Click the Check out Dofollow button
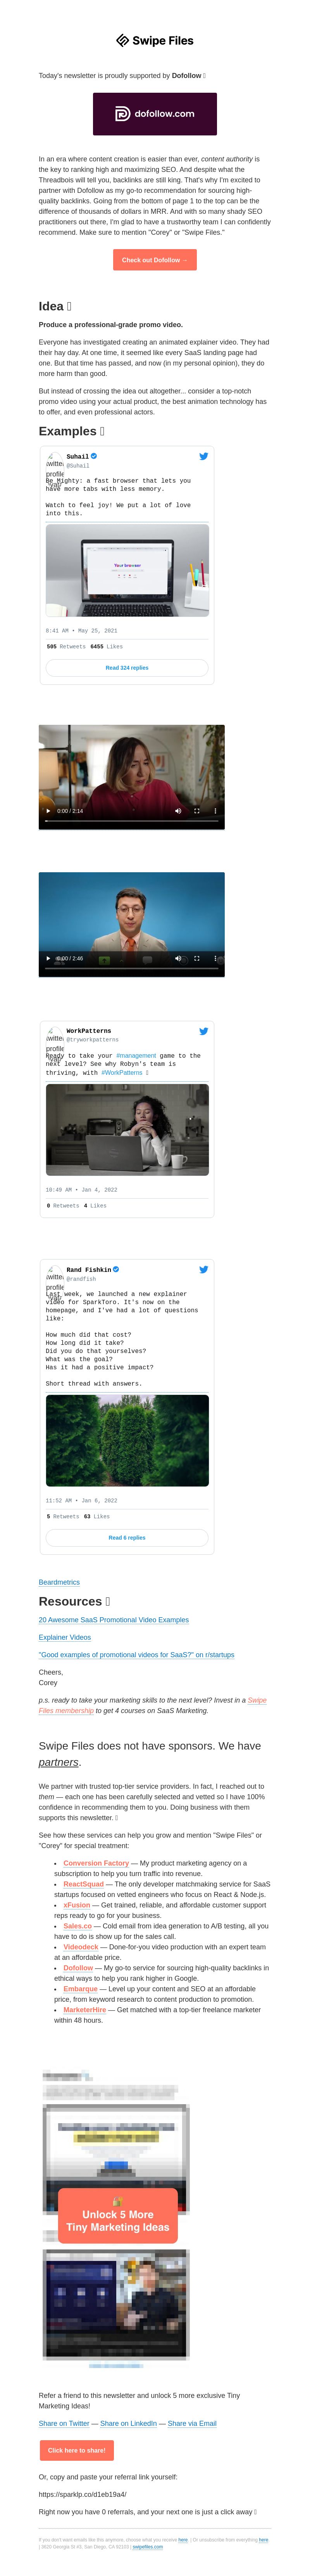This screenshot has height=2576, width=310. pyautogui.click(x=155, y=260)
